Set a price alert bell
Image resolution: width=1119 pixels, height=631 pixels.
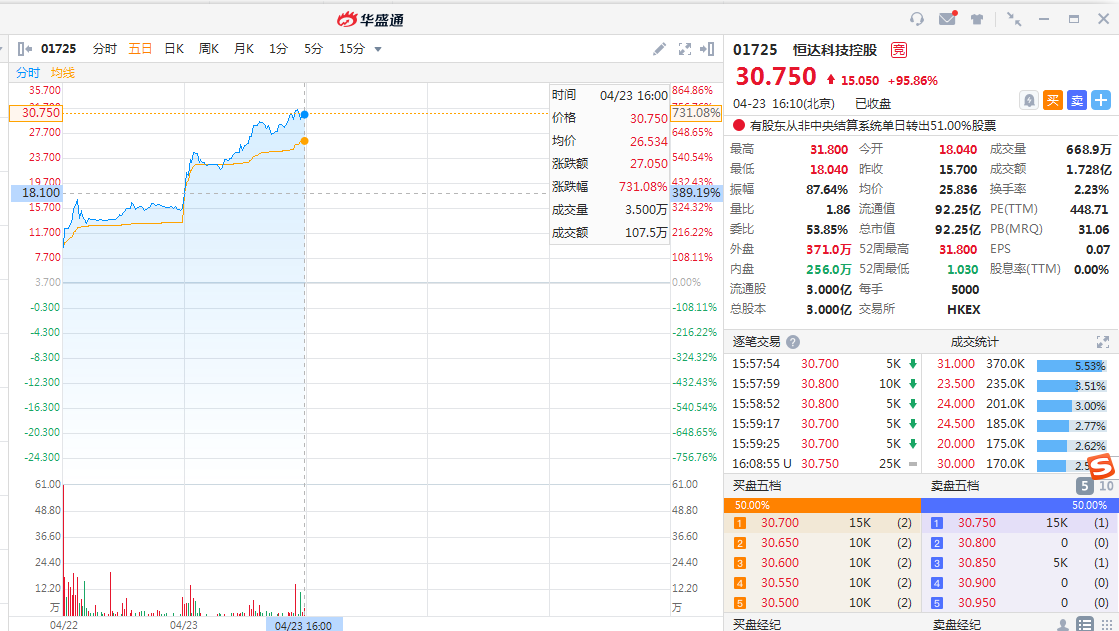1029,101
